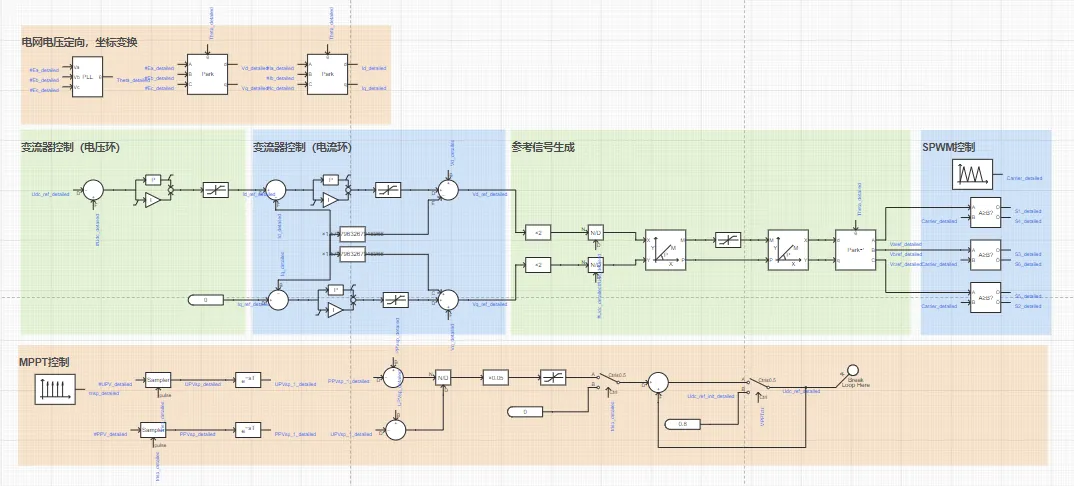
Task: Select the Break Loop Here node
Action: tap(851, 372)
